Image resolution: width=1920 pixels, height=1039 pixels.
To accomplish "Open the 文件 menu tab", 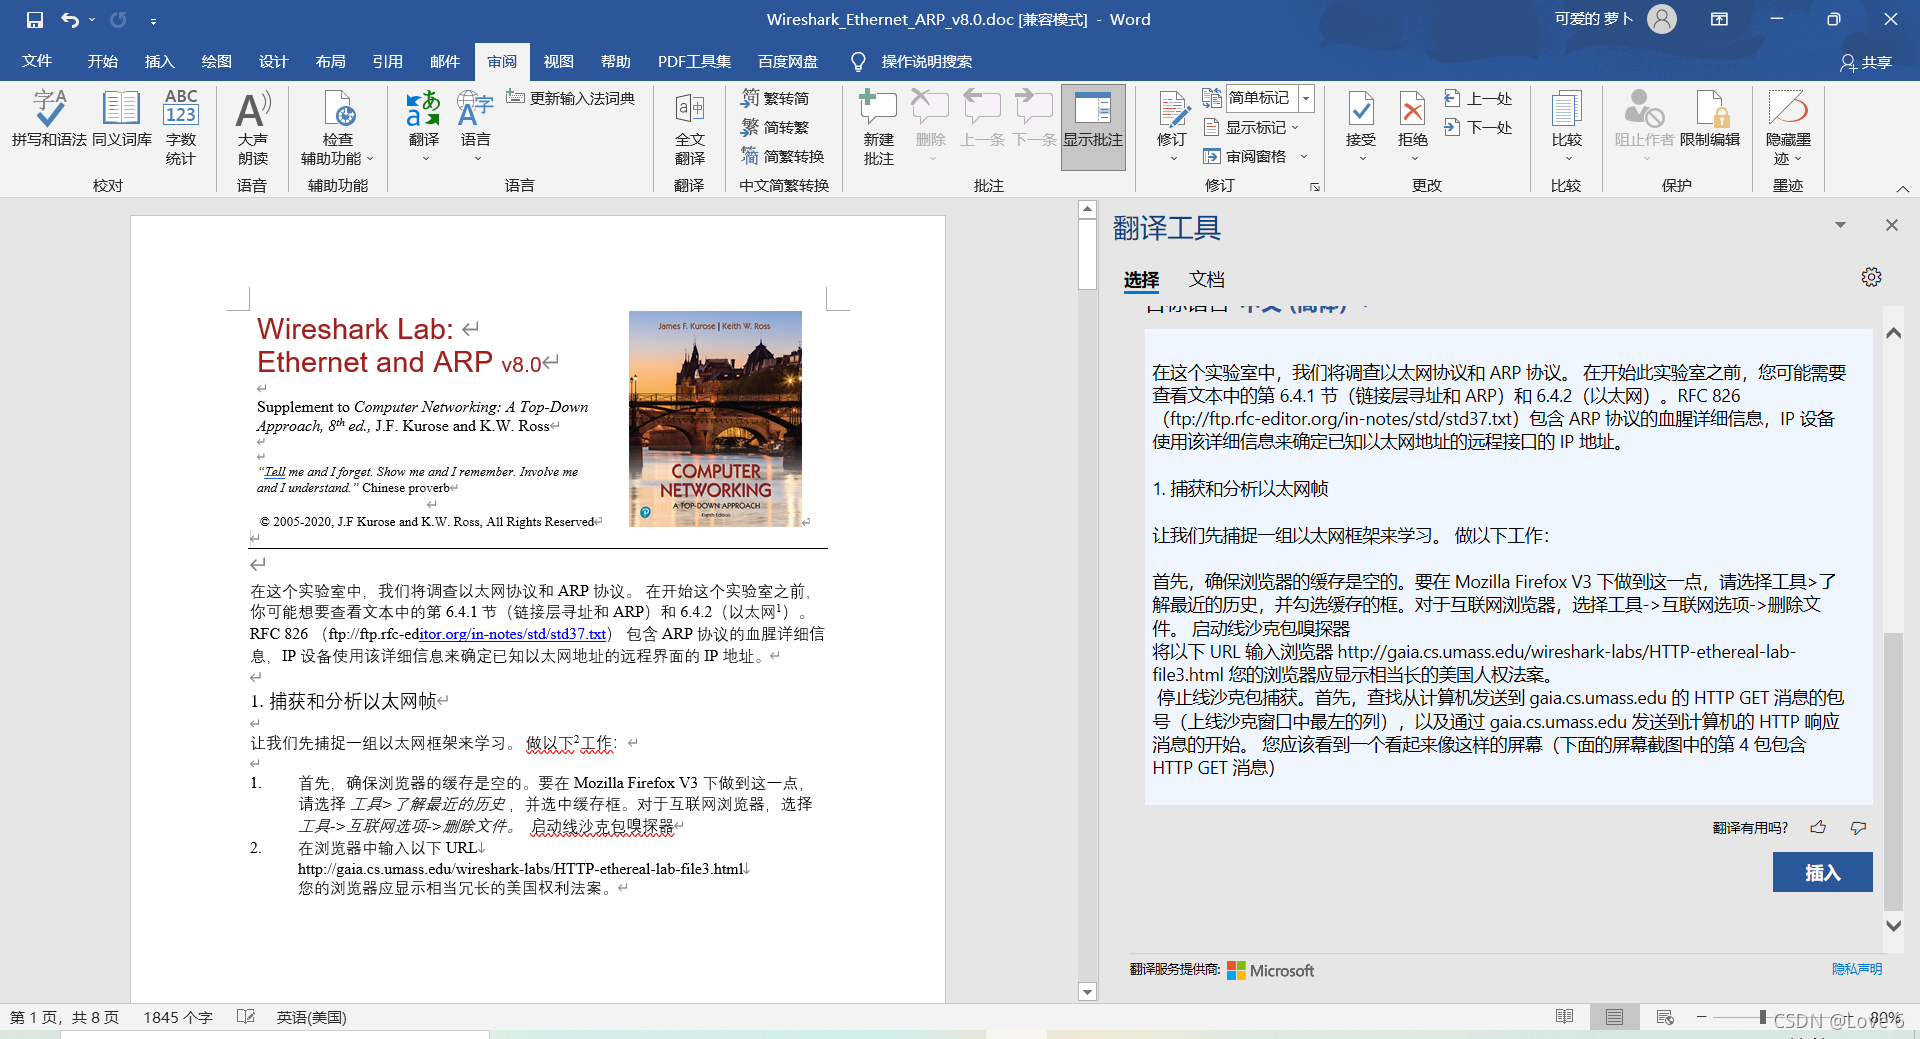I will coord(37,62).
